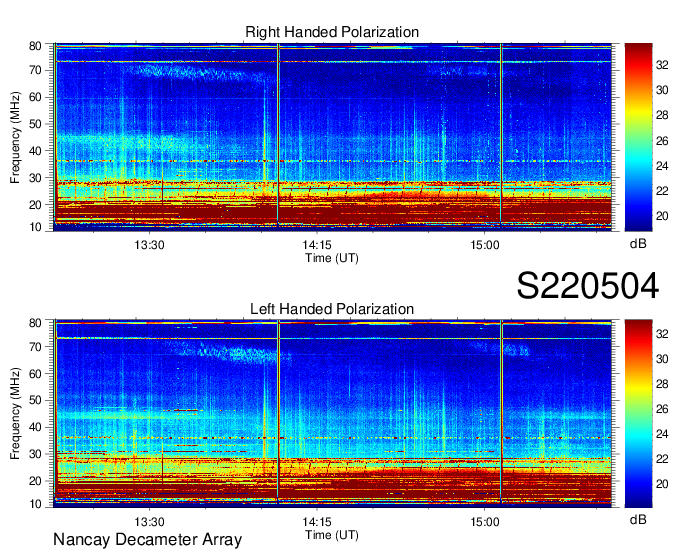680x552 pixels.
Task: Click the "Time (UT)" axis label of the top plot
Action: click(x=332, y=258)
